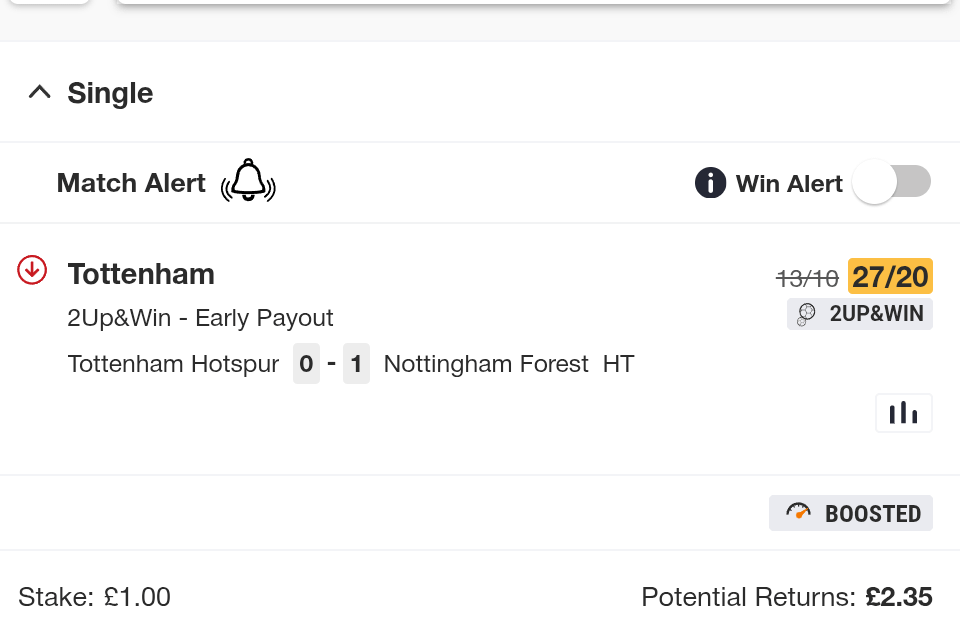Viewport: 960px width, 631px height.
Task: Click the speedometer icon in BOOSTED badge
Action: point(799,512)
